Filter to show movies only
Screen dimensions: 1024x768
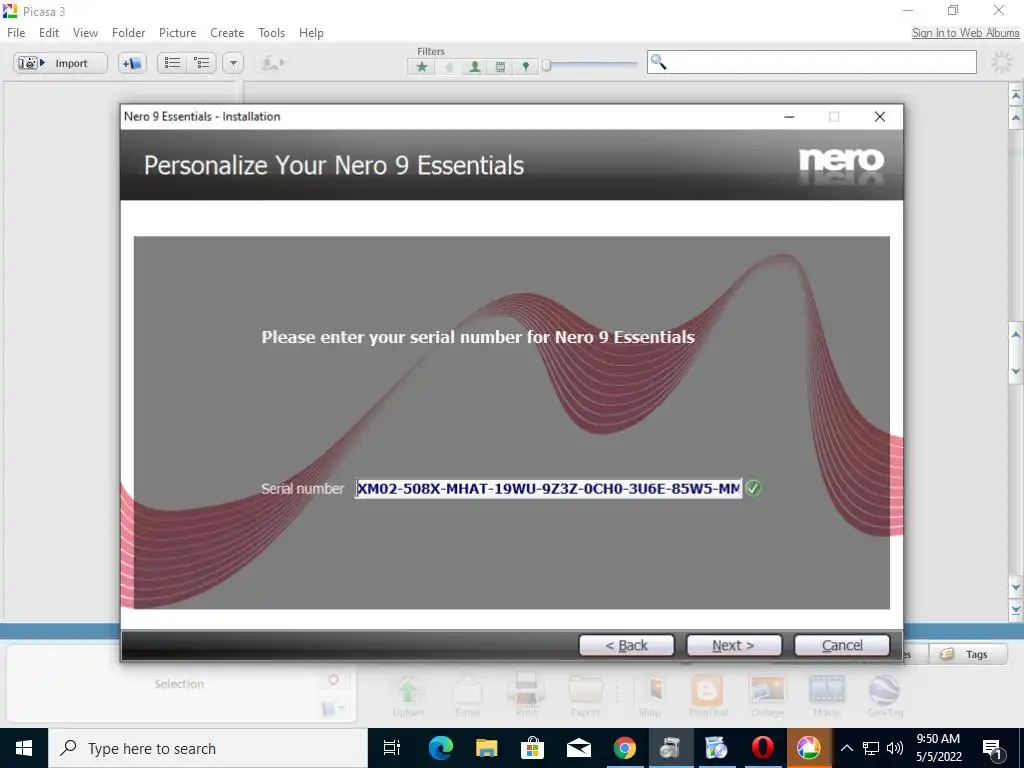pyautogui.click(x=500, y=67)
